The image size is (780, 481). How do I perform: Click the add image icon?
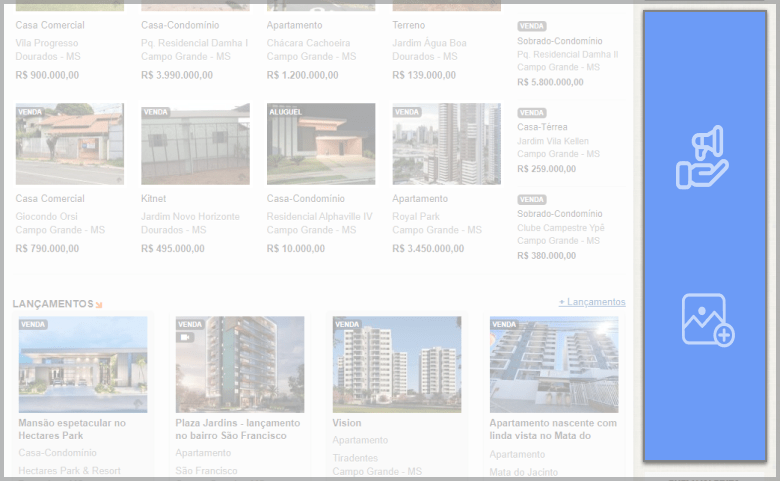tap(708, 320)
